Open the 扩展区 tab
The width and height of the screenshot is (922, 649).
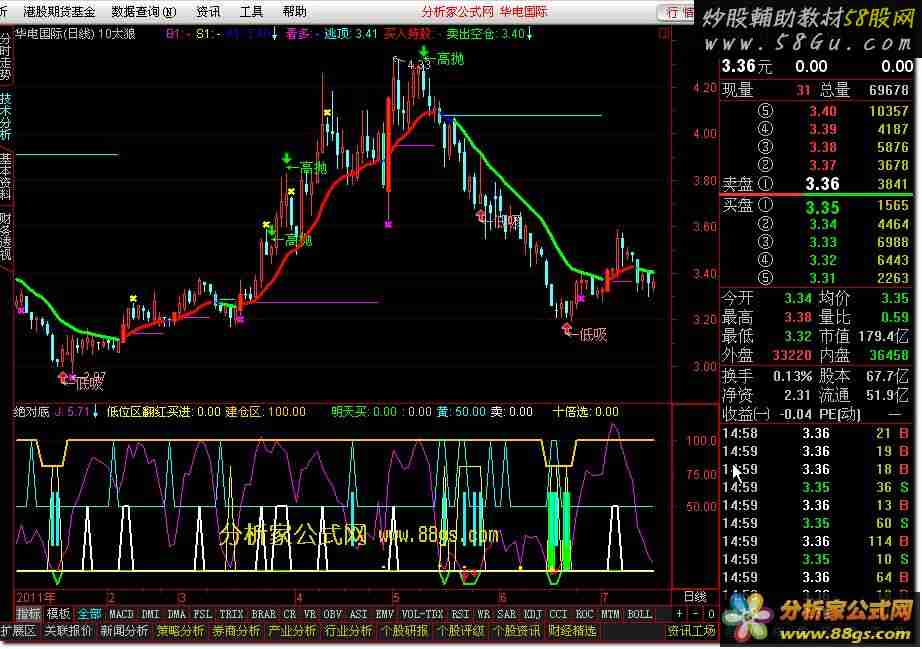18,632
